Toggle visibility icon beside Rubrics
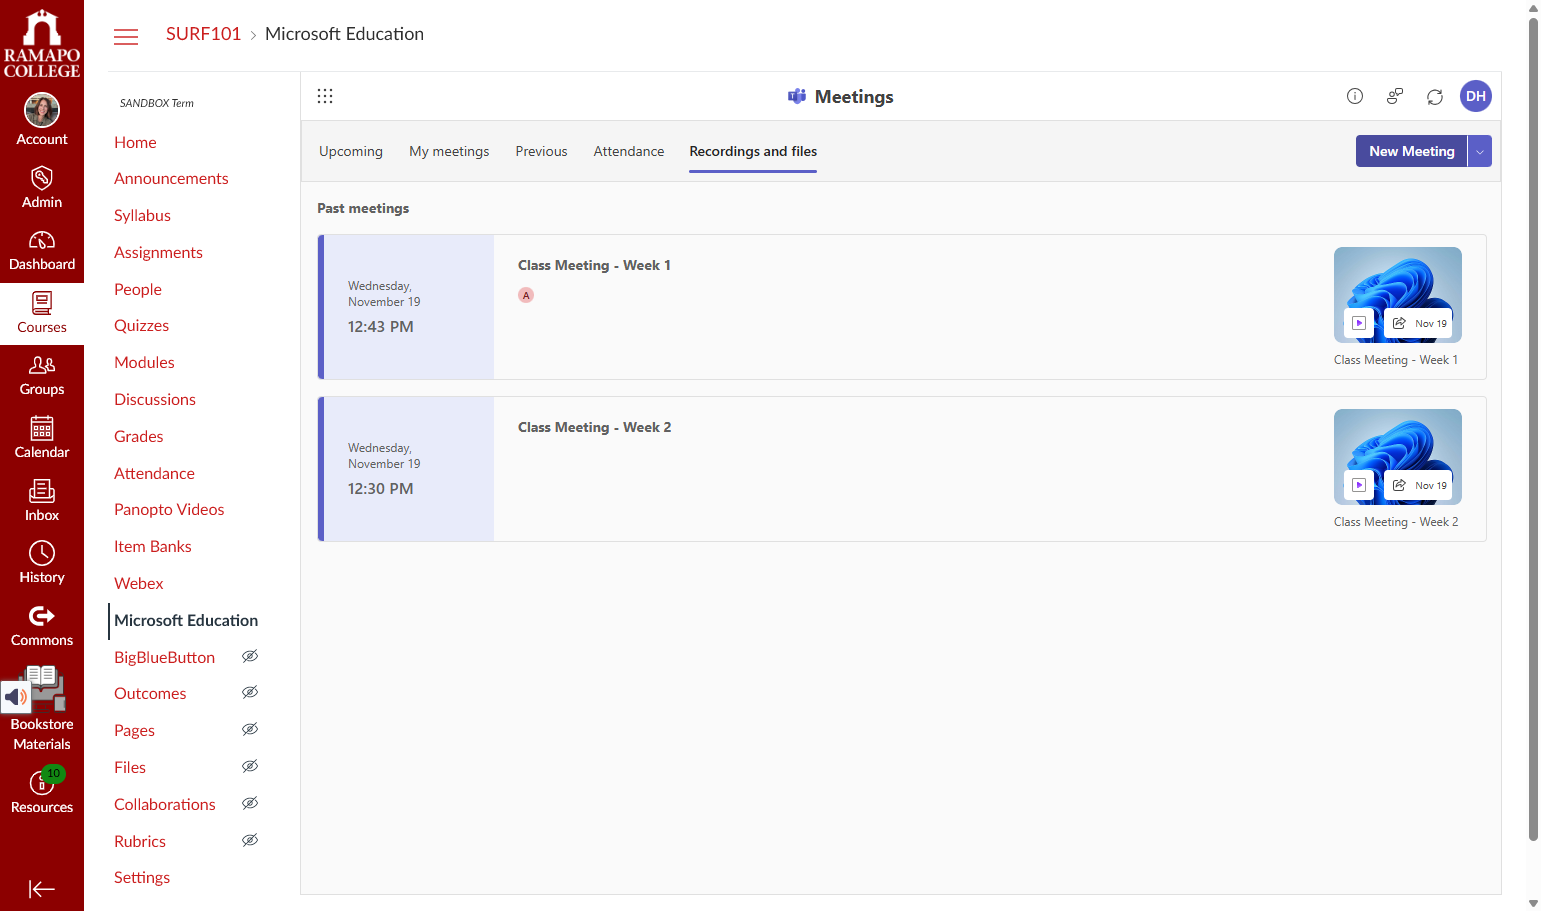 point(250,840)
